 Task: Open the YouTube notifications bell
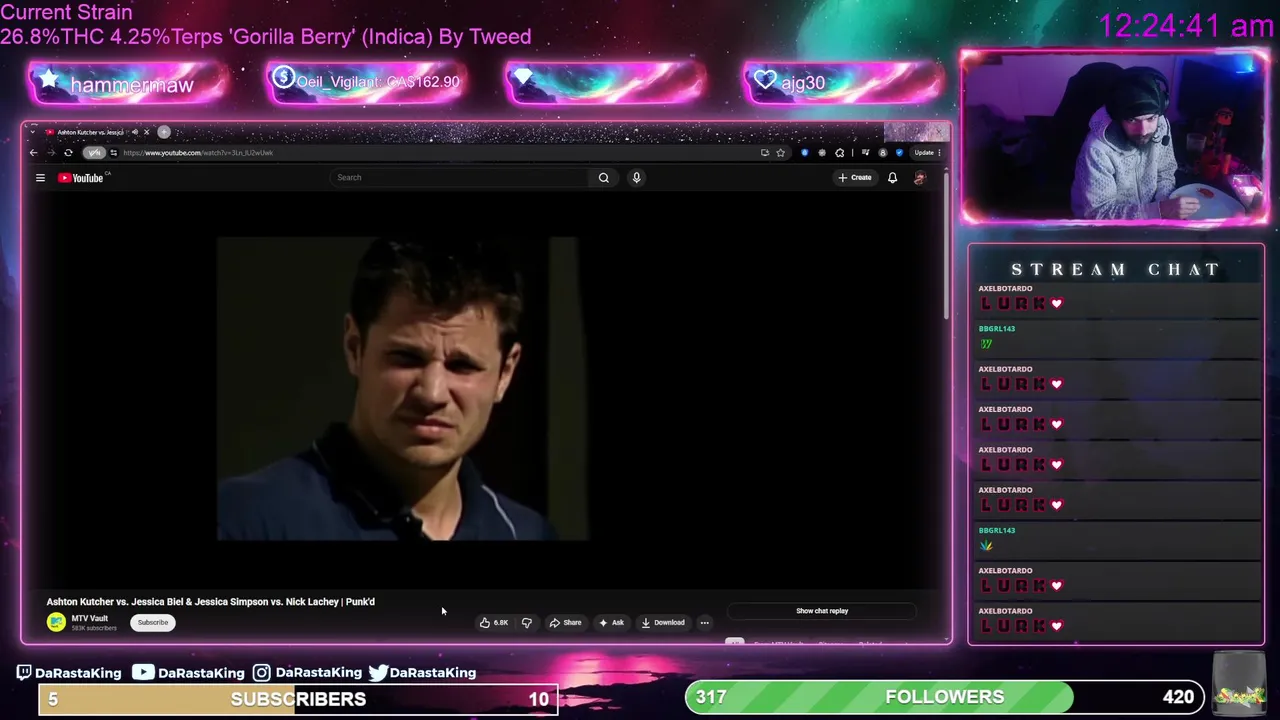coord(892,178)
